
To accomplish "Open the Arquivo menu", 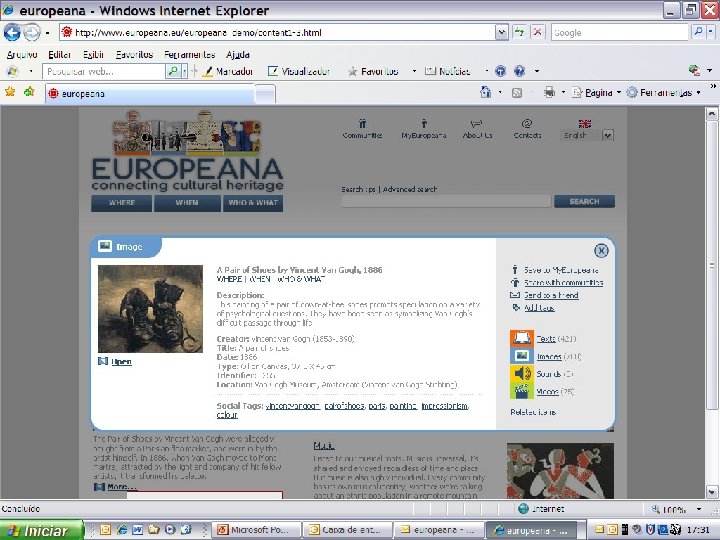I will coord(22,55).
